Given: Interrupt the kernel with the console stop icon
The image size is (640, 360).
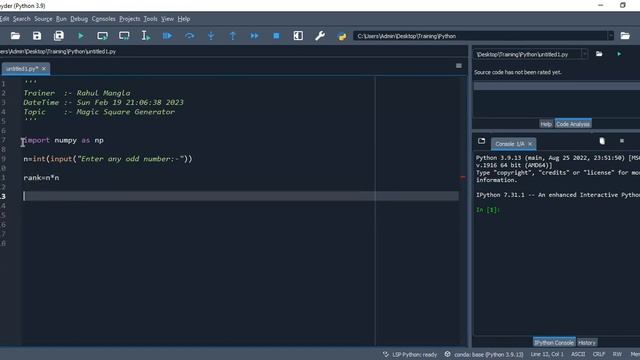Looking at the screenshot, I should [622, 141].
